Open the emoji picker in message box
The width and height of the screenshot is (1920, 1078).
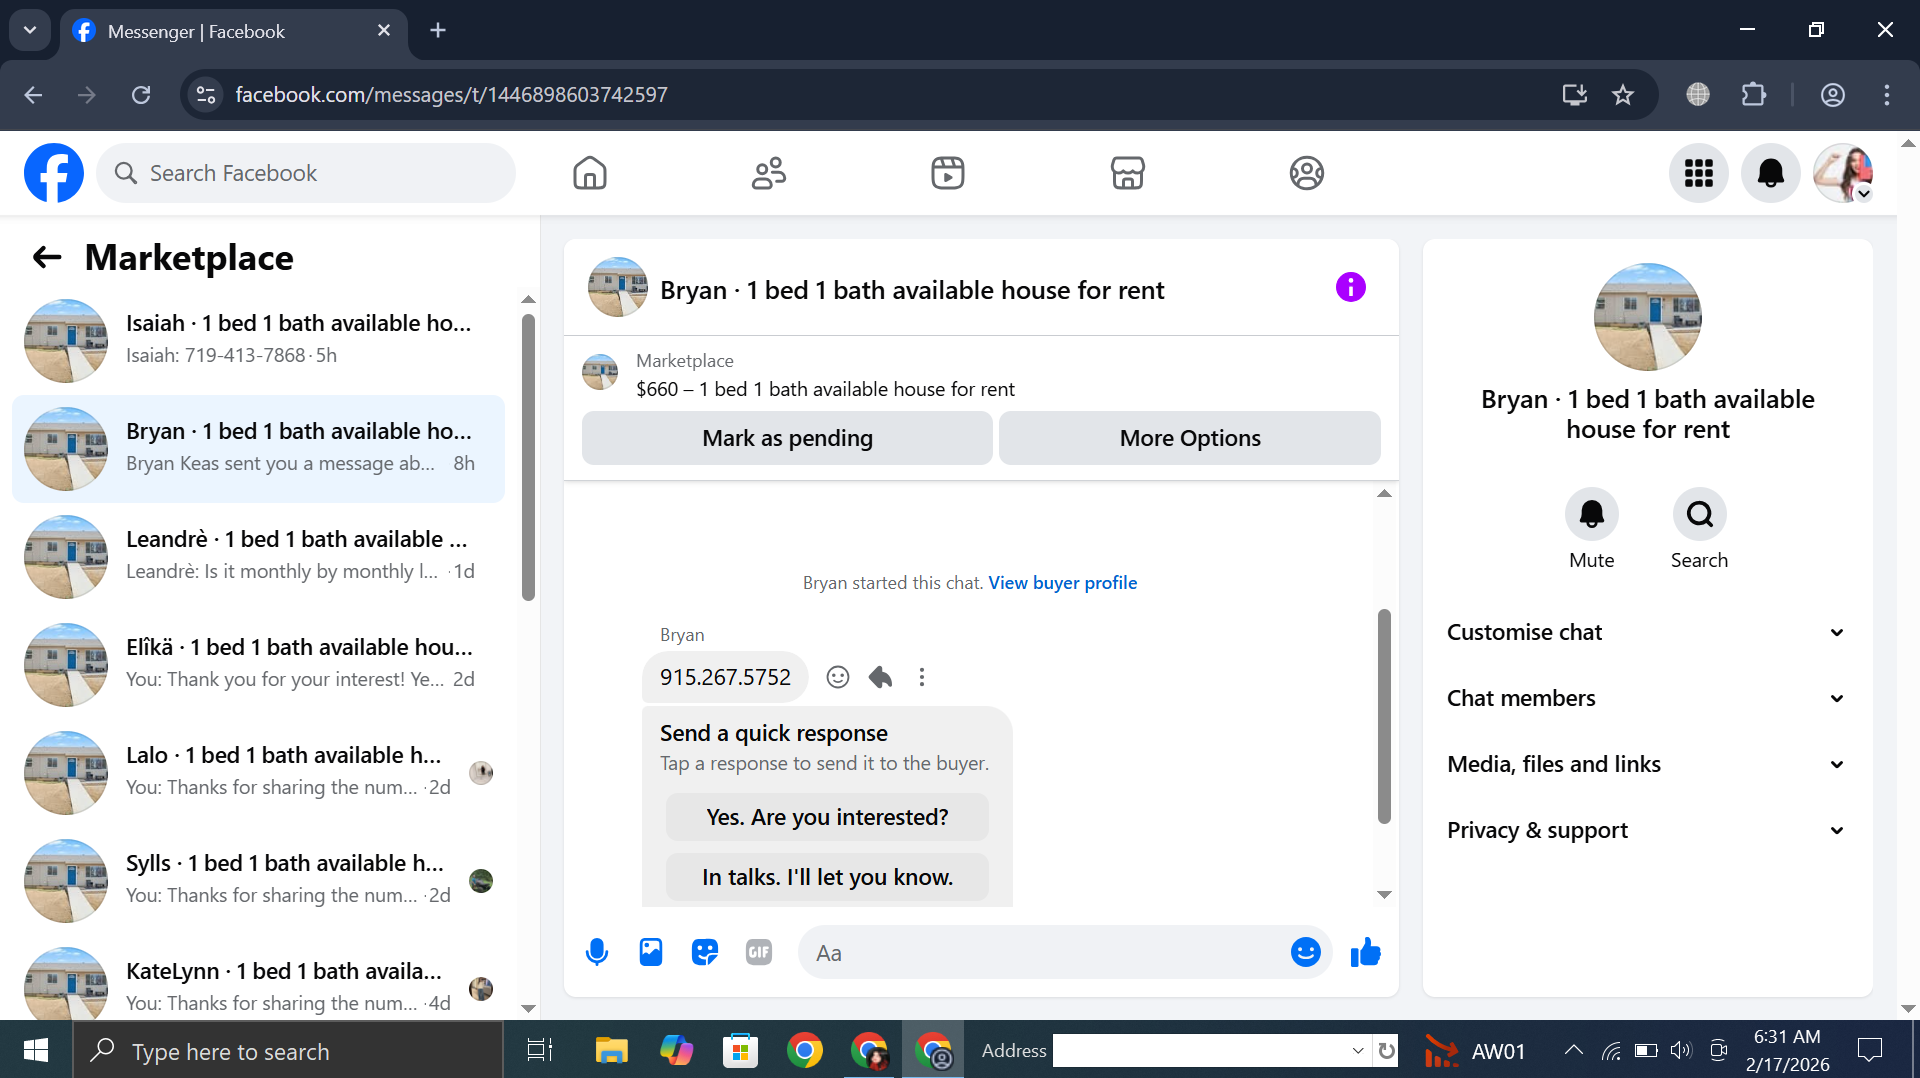1305,952
